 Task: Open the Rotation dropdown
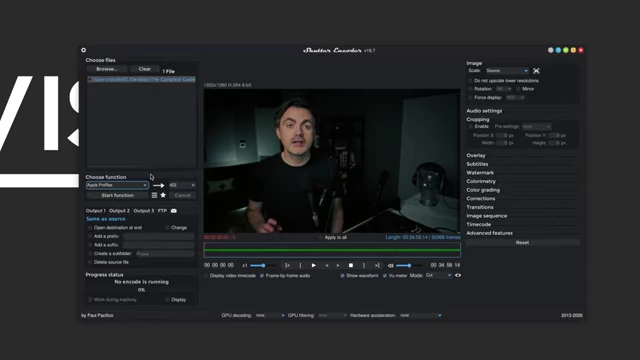[504, 89]
